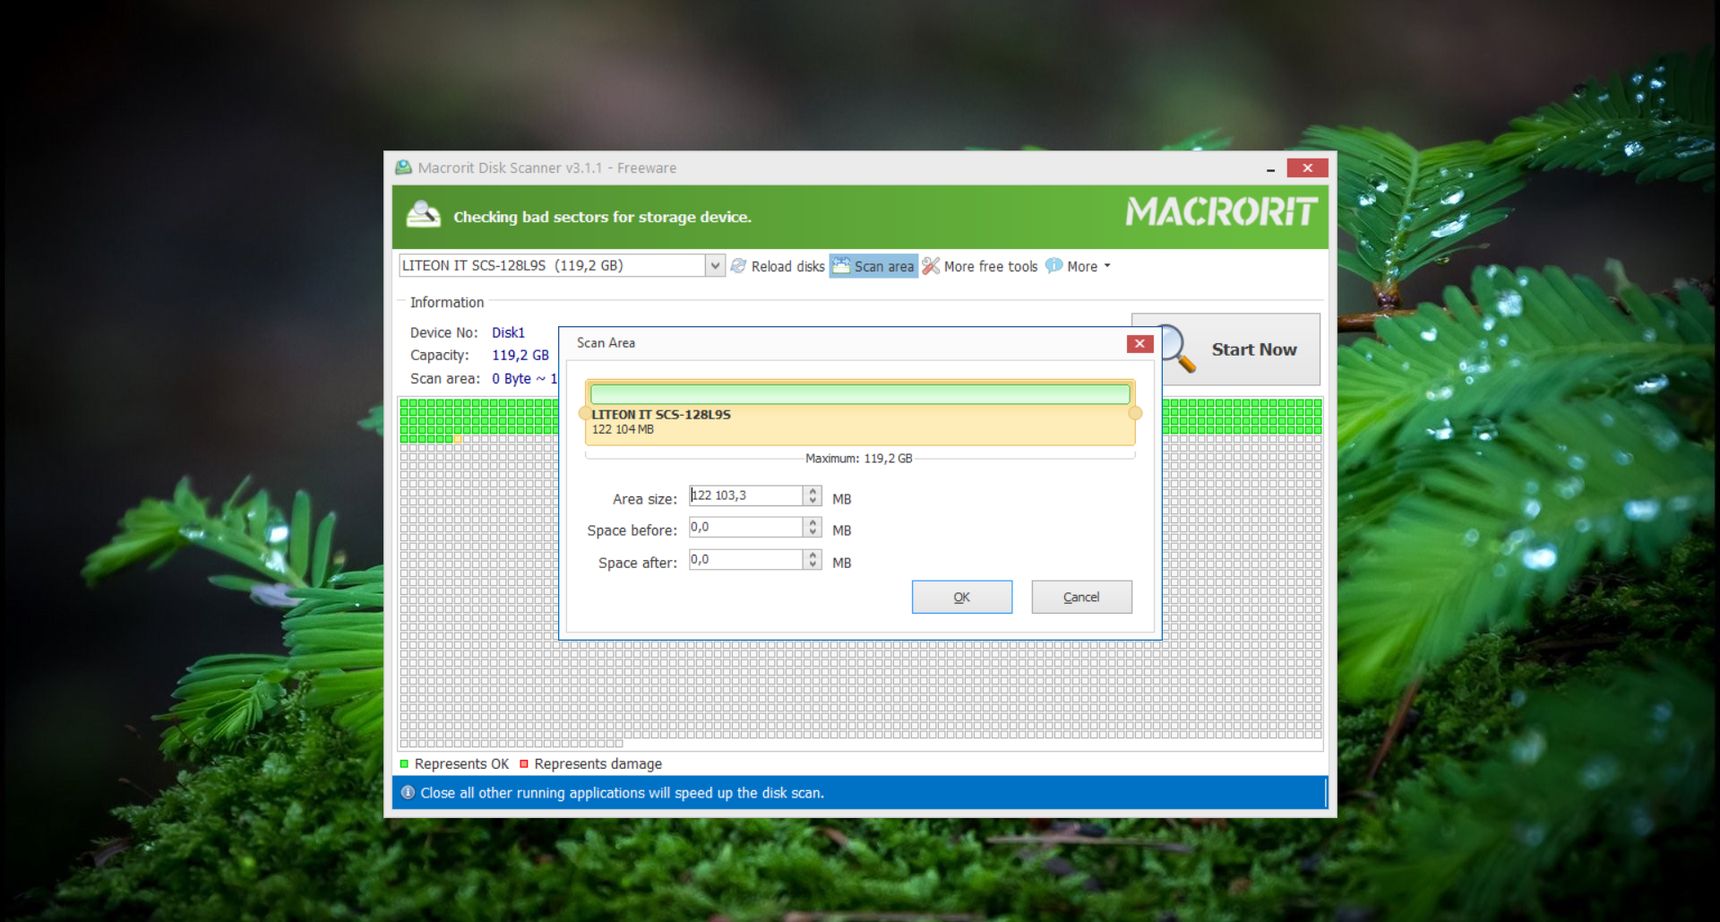Click the Area size input field
This screenshot has height=922, width=1720.
click(x=746, y=496)
